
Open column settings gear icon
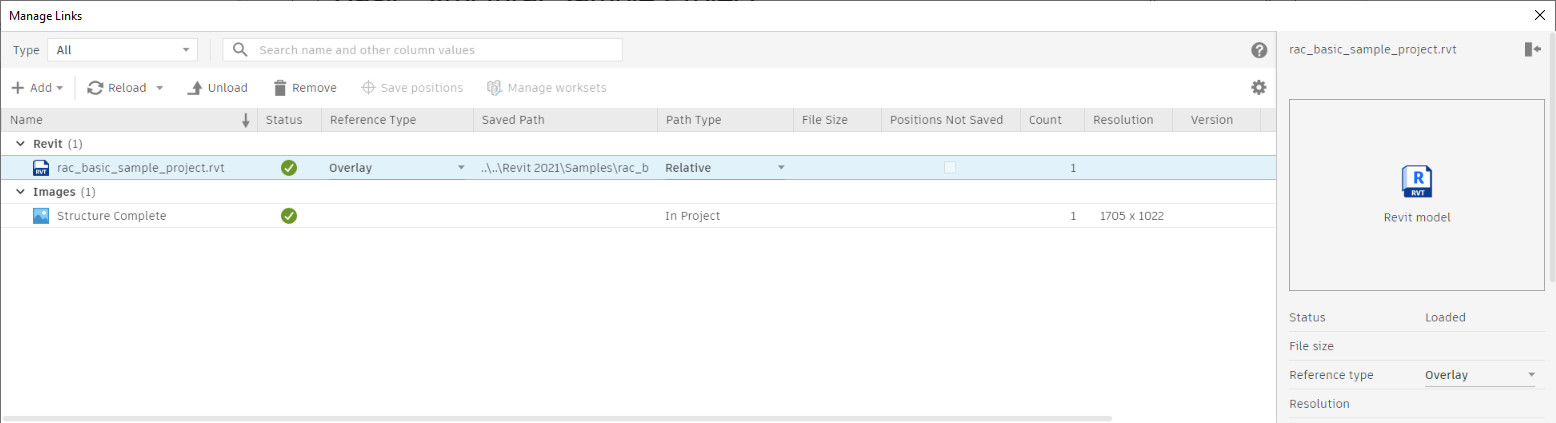pos(1259,87)
